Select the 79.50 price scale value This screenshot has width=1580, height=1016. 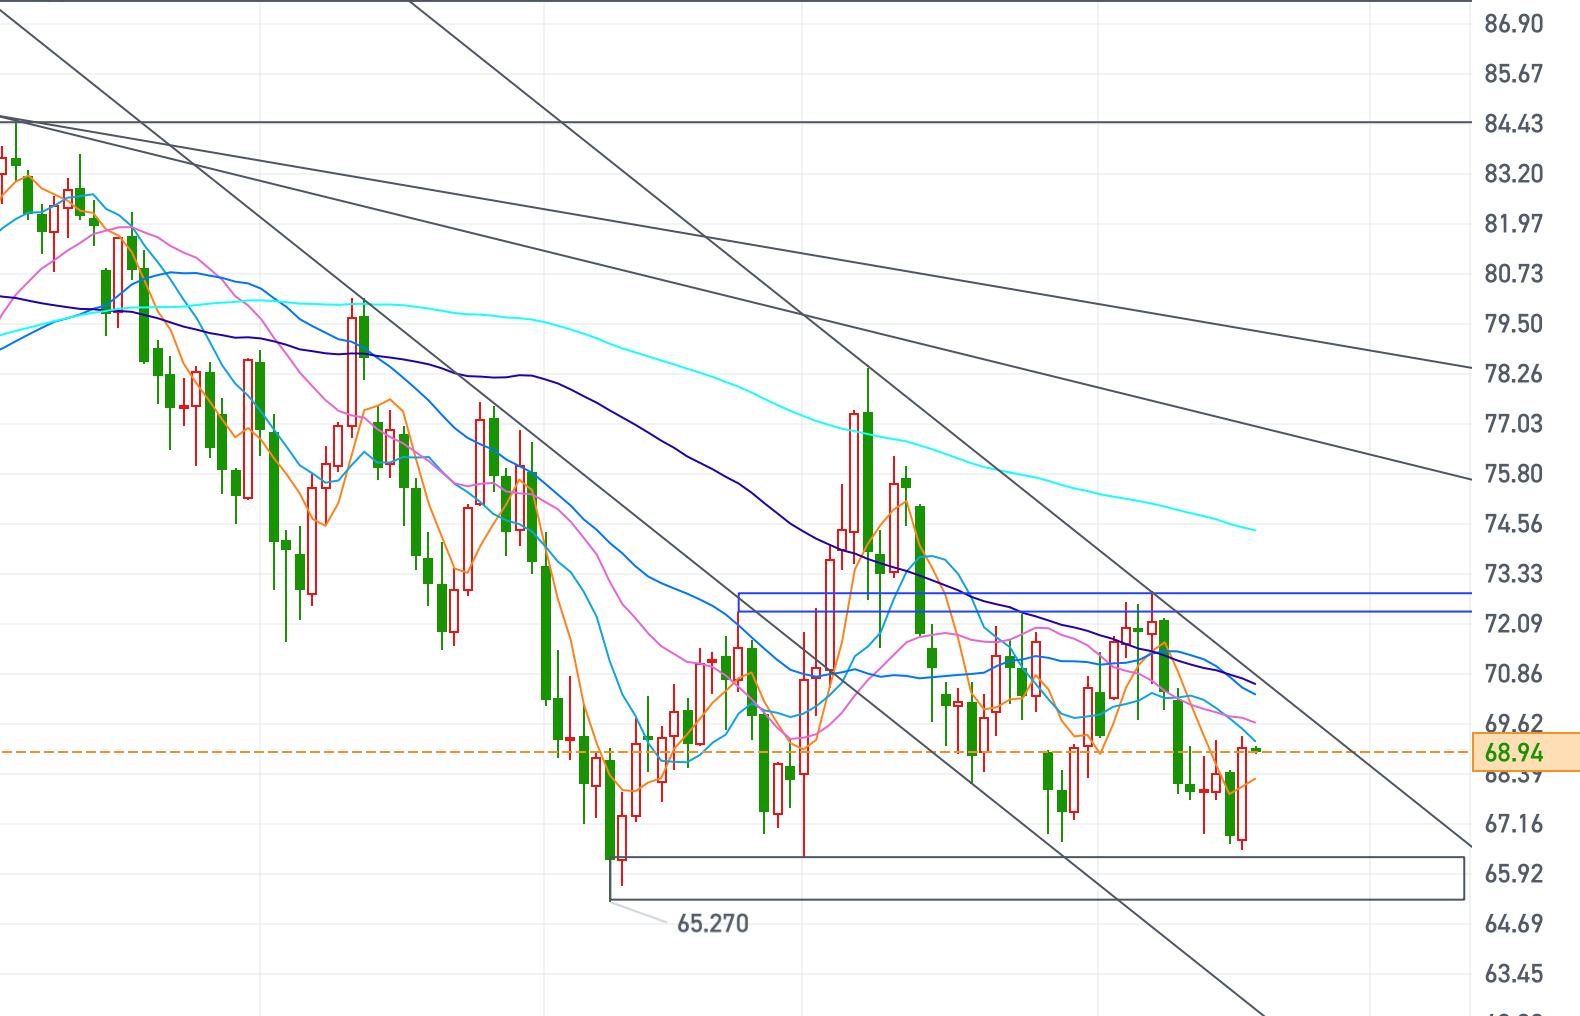point(1513,324)
